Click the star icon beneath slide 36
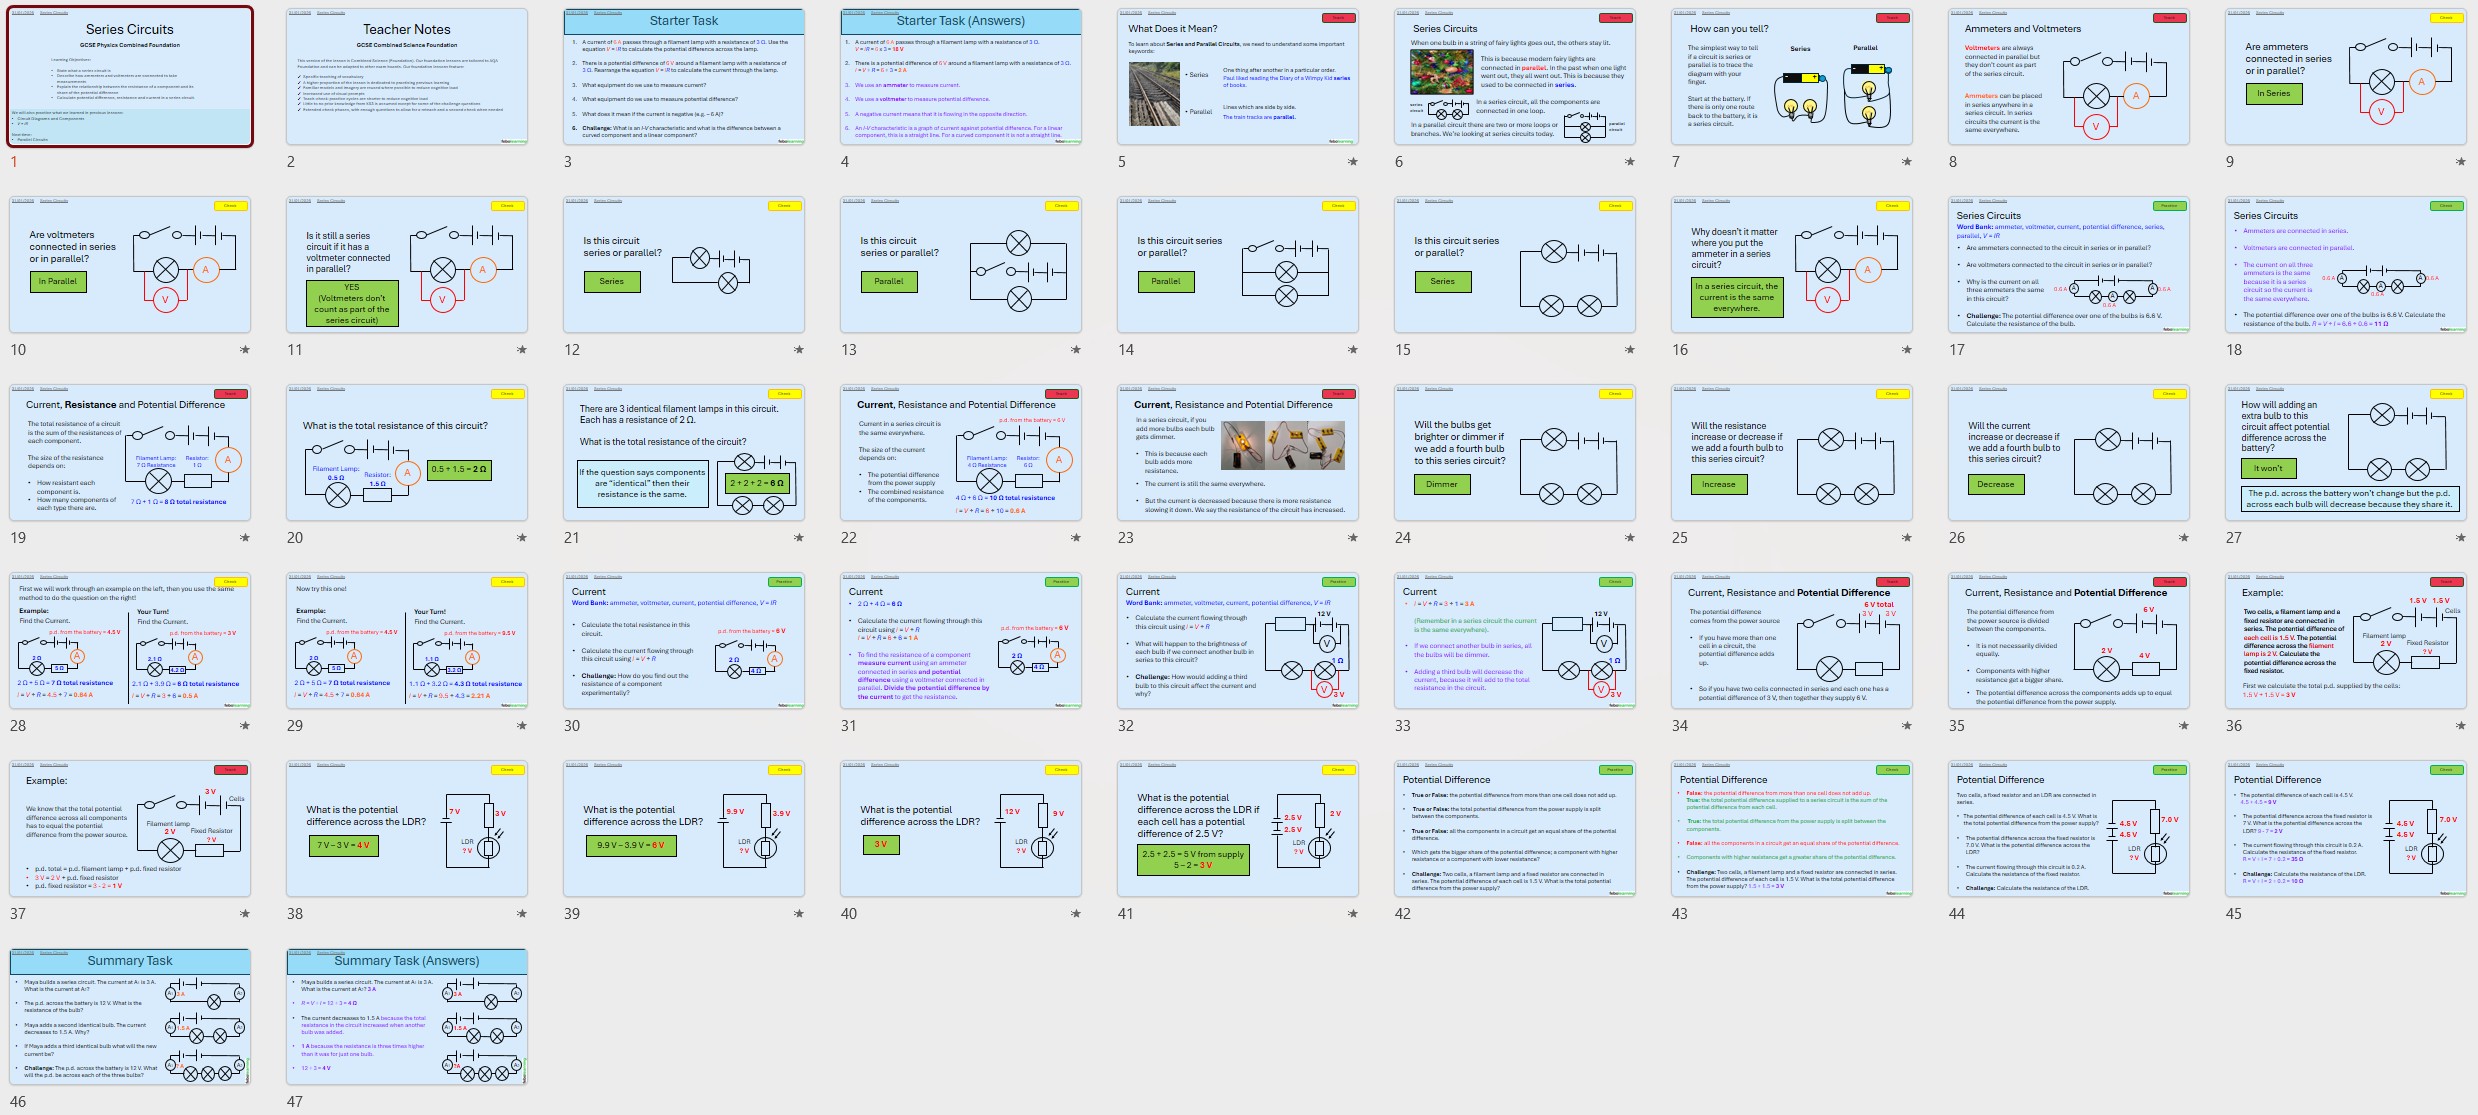This screenshot has width=2478, height=1115. tap(2460, 726)
